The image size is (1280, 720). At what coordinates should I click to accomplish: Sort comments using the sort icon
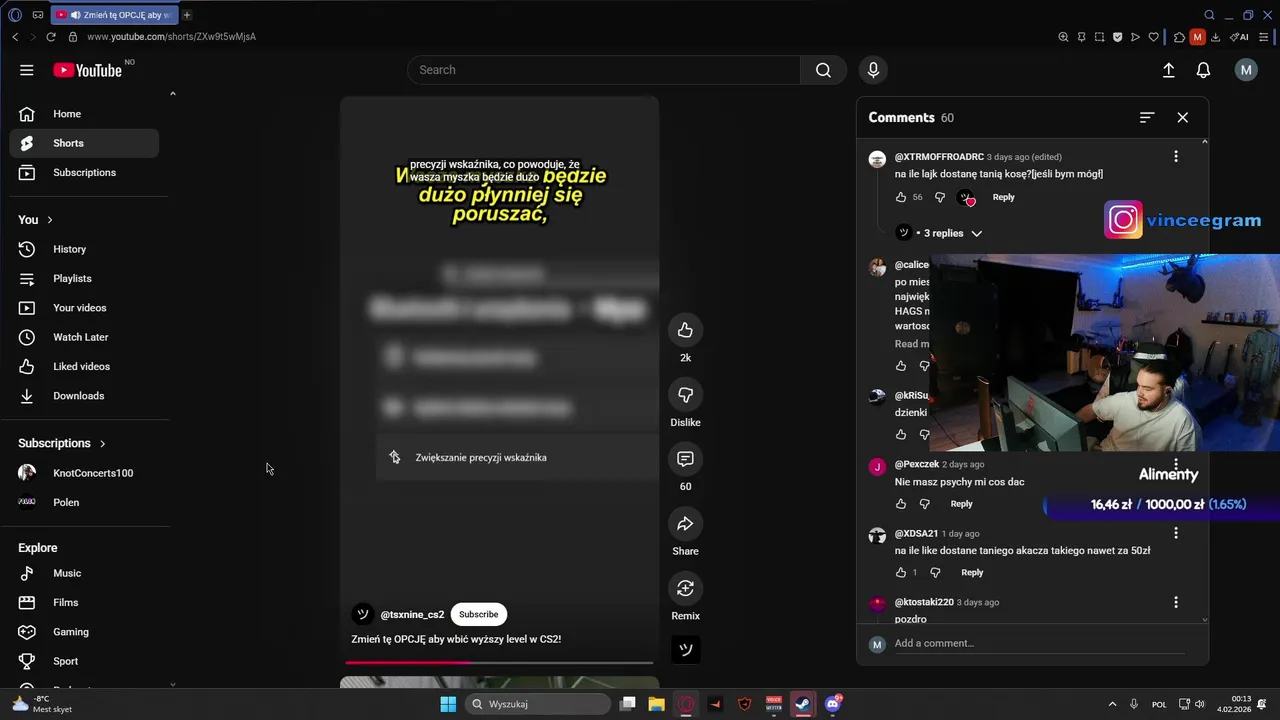(1147, 118)
